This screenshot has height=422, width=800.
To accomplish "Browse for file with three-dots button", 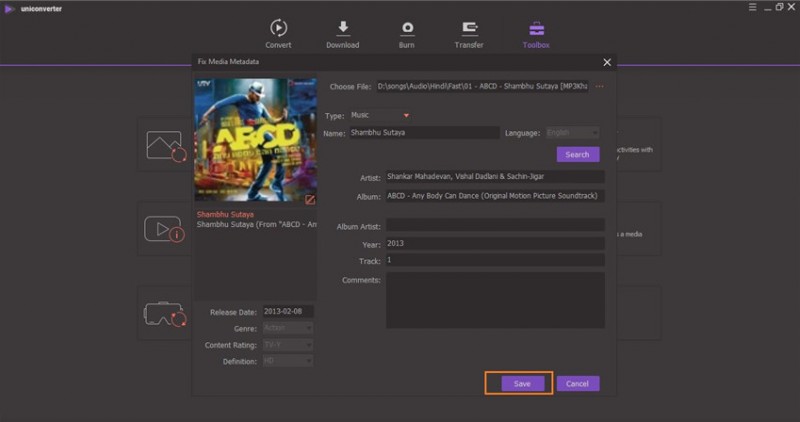I will coord(599,86).
